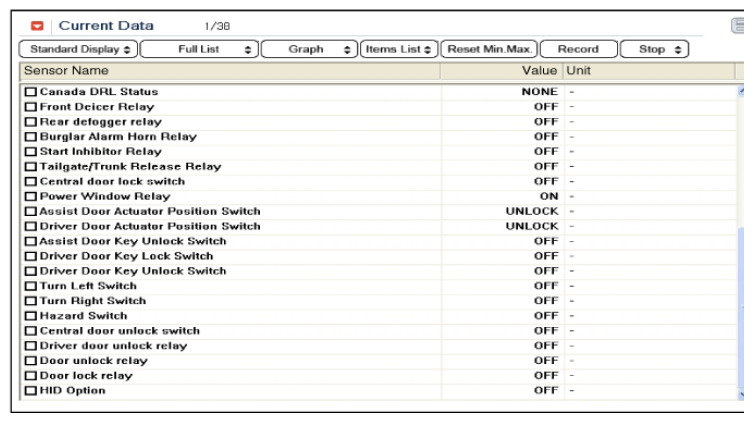
Task: Click the panel icon in the top-right corner
Action: coord(738,25)
